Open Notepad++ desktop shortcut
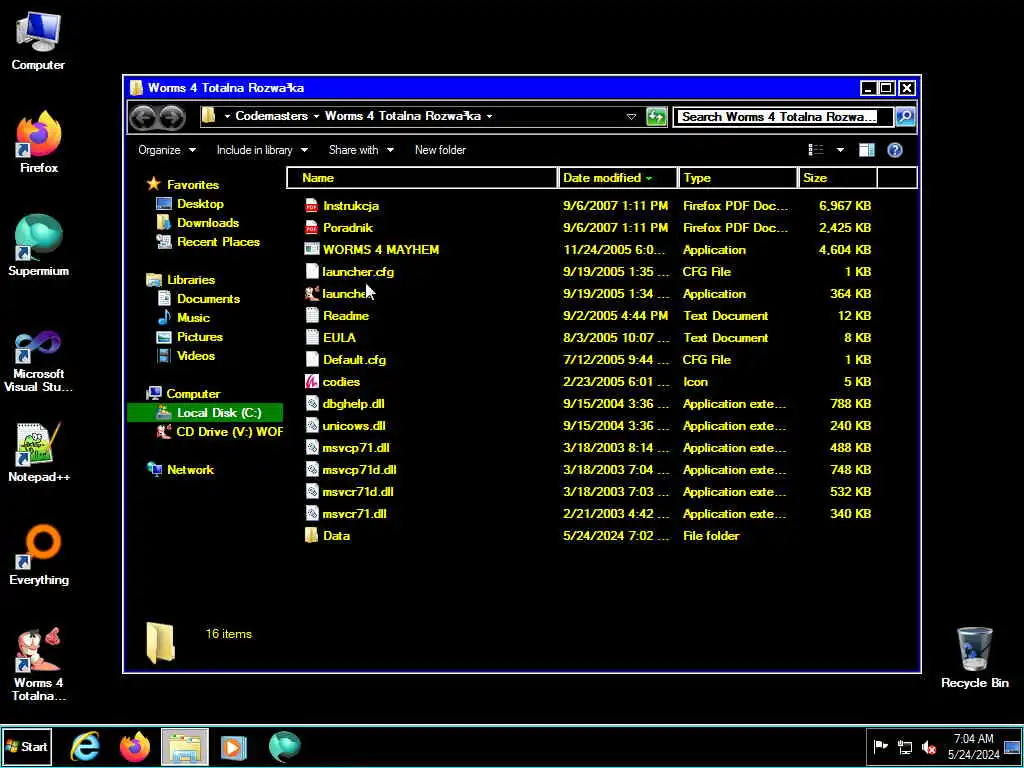Viewport: 1024px width, 768px height. (39, 452)
